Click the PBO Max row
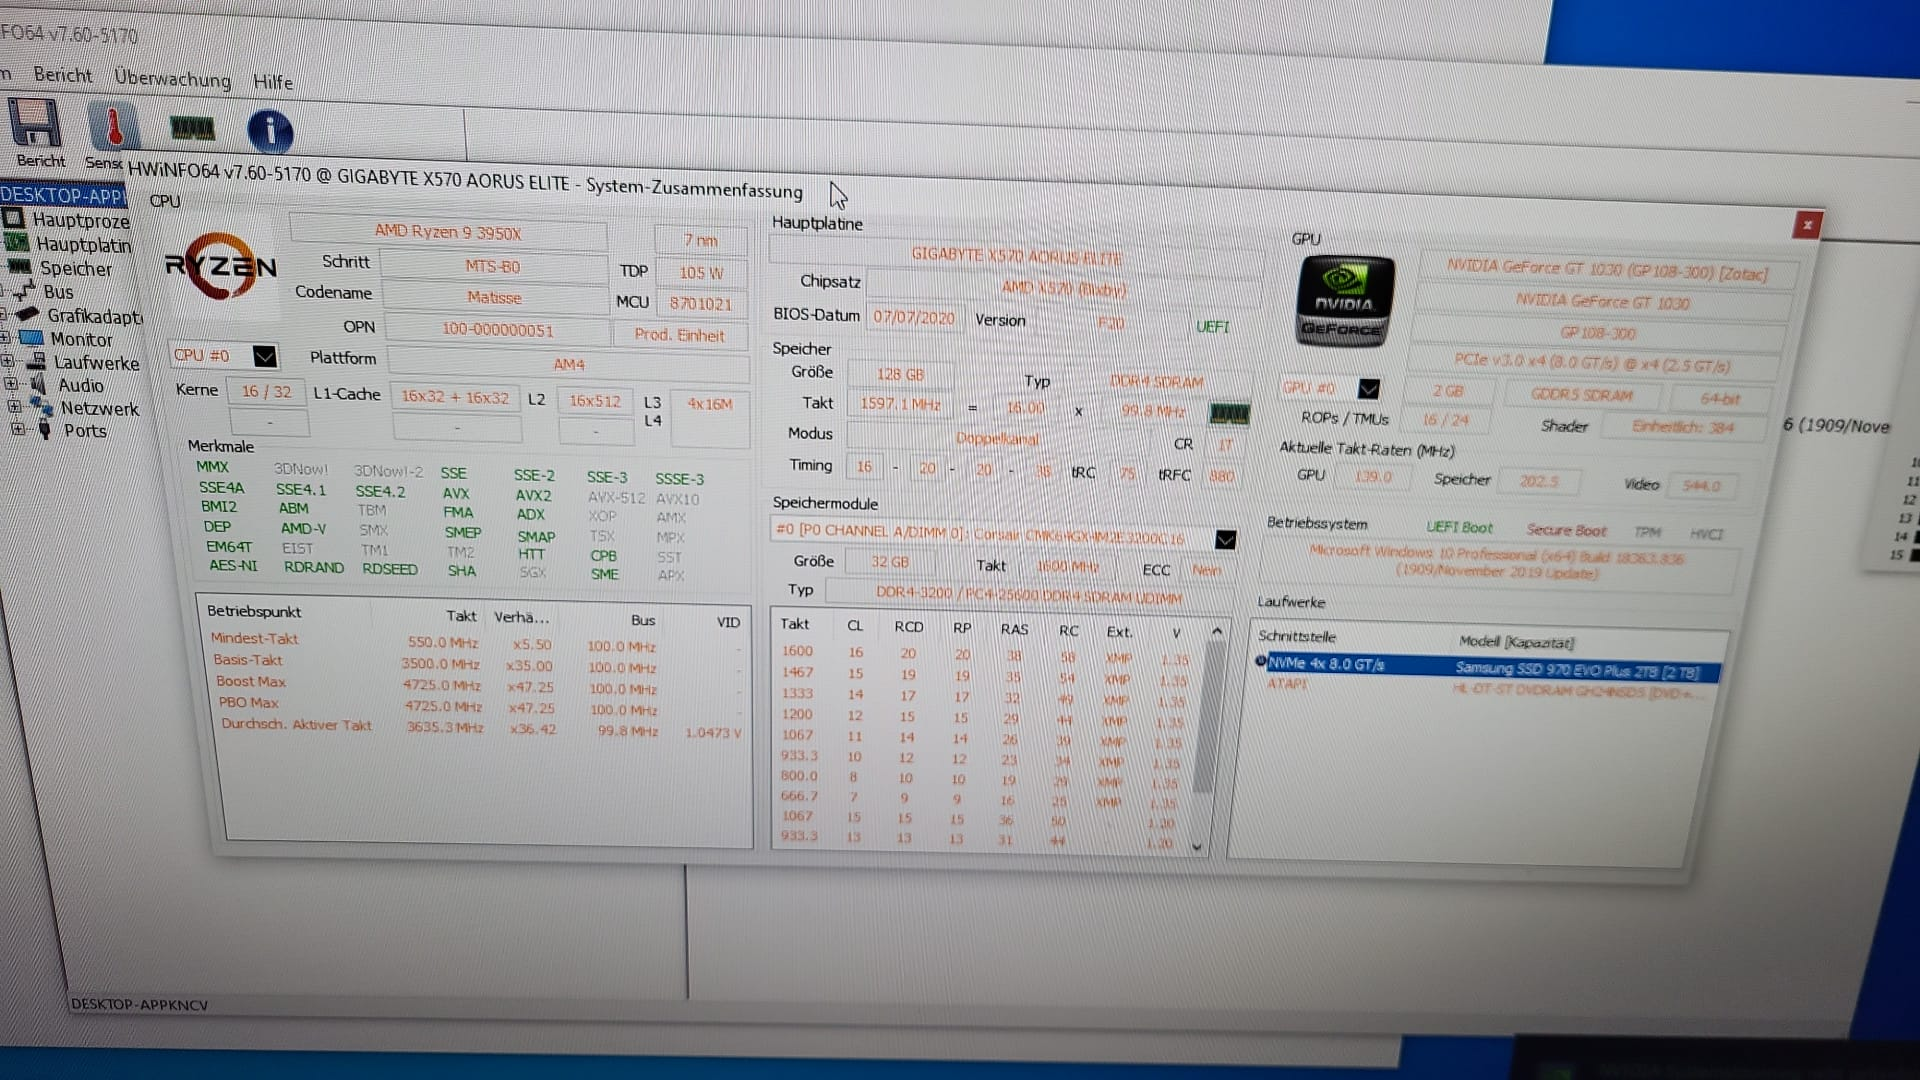The height and width of the screenshot is (1080, 1920). (482, 706)
